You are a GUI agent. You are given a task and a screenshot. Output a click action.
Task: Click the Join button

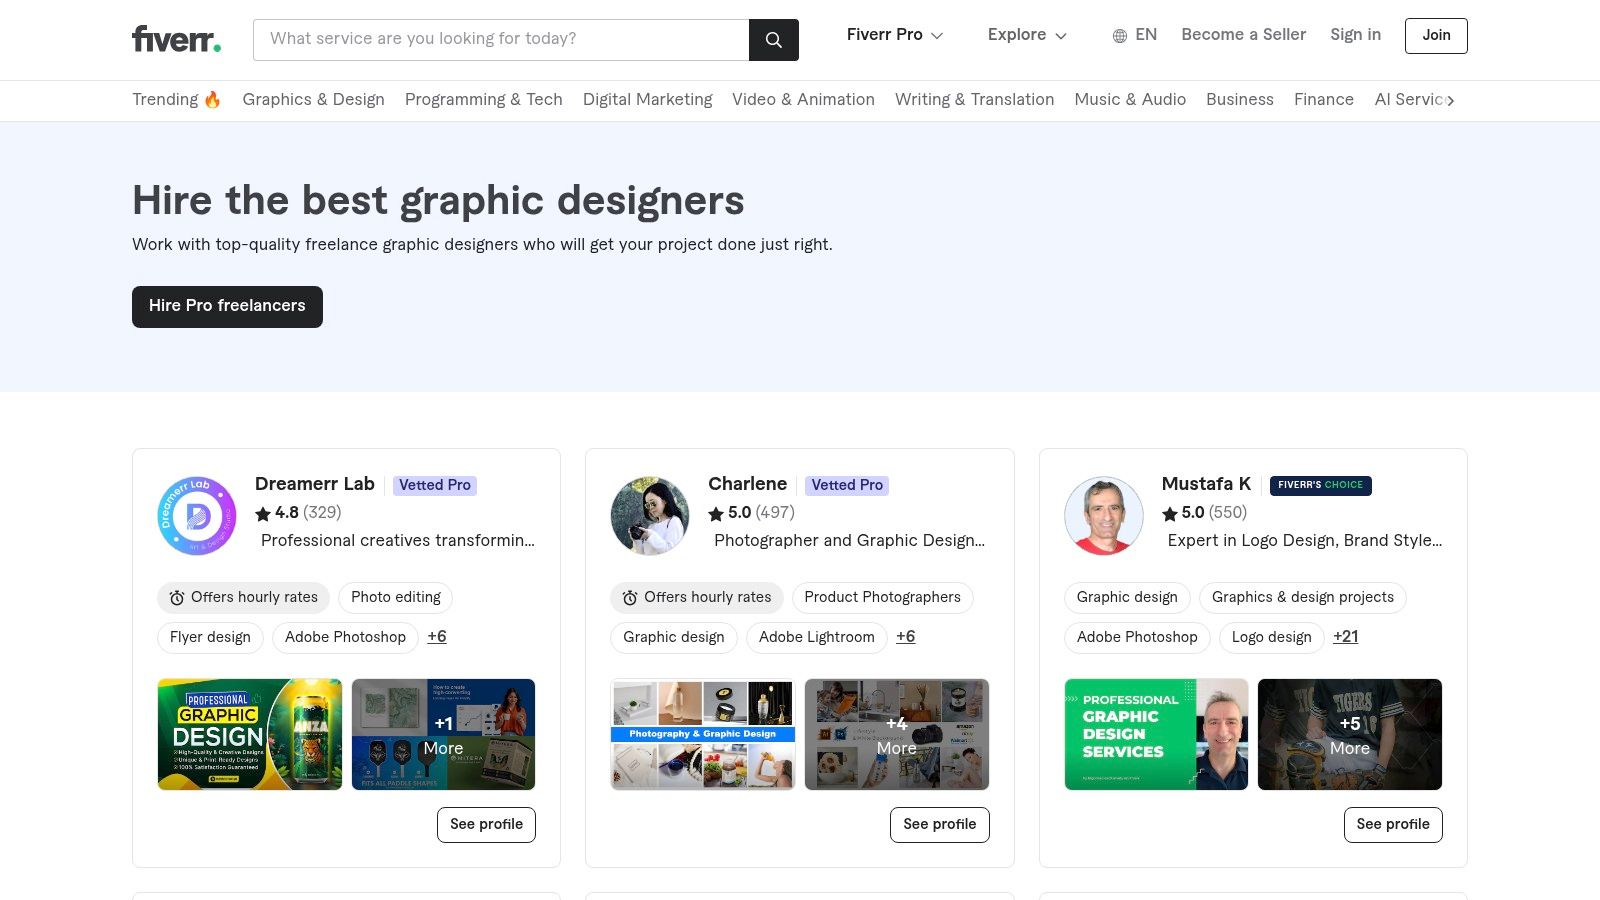point(1436,36)
